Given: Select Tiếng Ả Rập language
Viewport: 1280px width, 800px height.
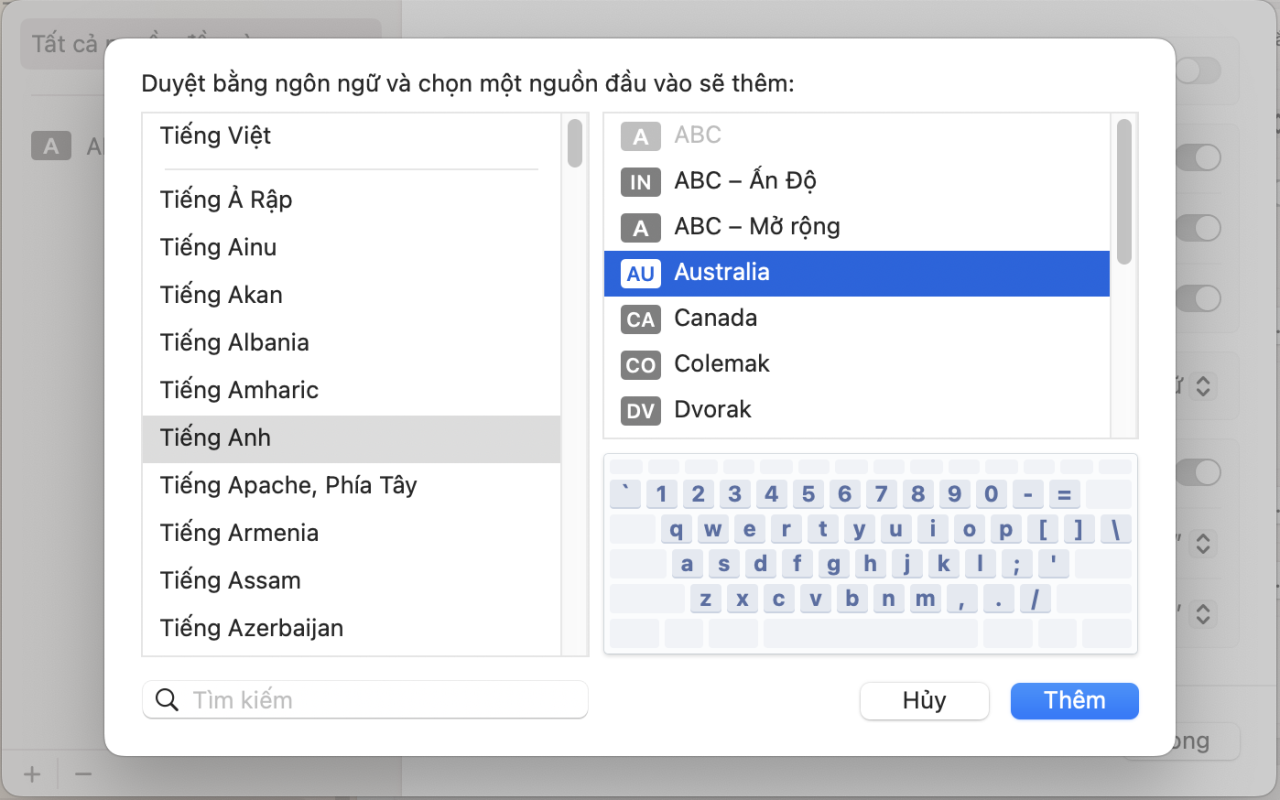Looking at the screenshot, I should (226, 200).
